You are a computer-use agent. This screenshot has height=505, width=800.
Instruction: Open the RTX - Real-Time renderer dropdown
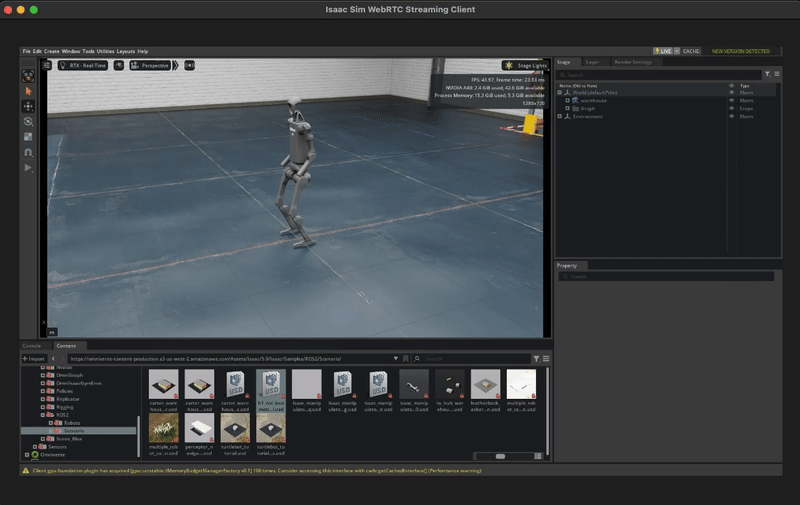click(84, 65)
